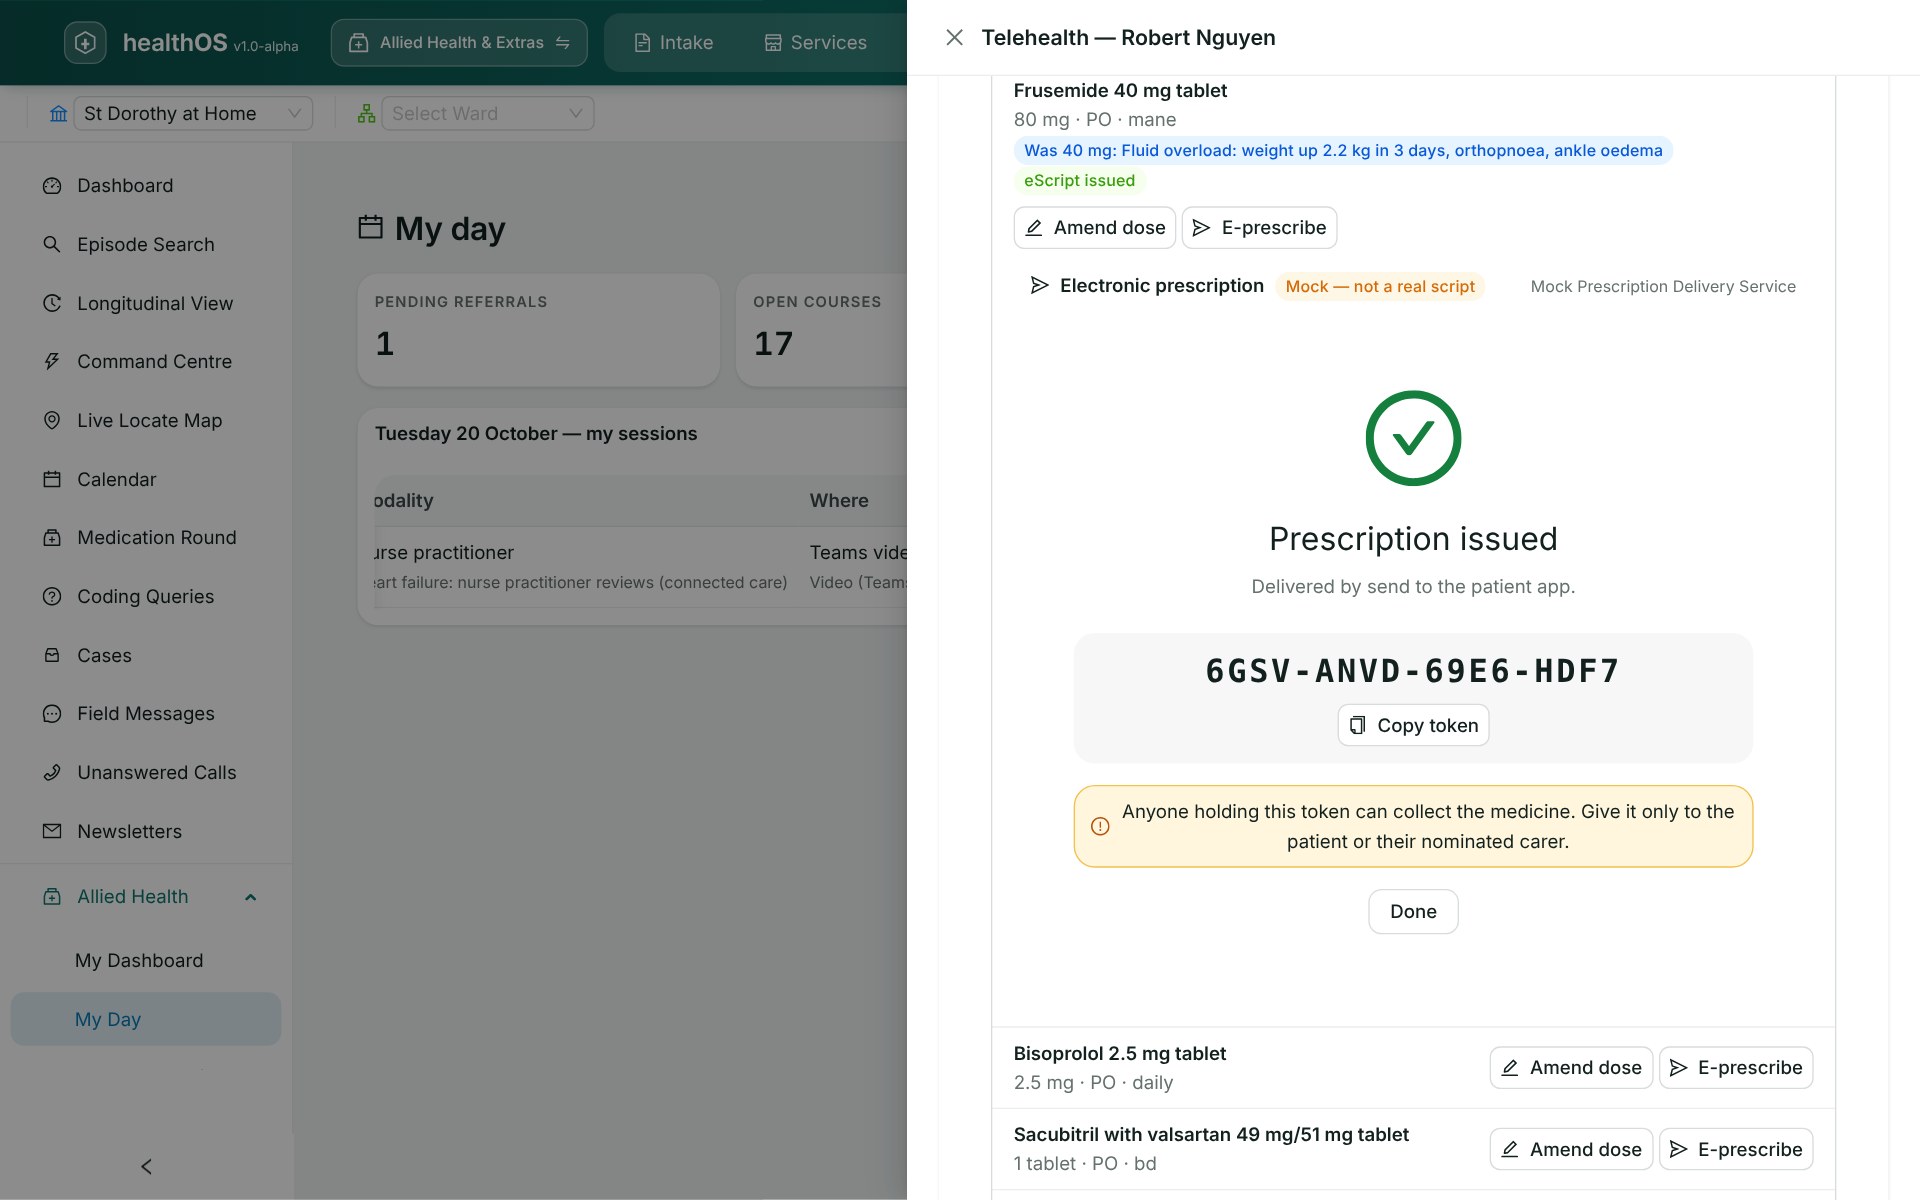Click E-prescribe for Frusemide
The image size is (1920, 1200).
coord(1260,228)
